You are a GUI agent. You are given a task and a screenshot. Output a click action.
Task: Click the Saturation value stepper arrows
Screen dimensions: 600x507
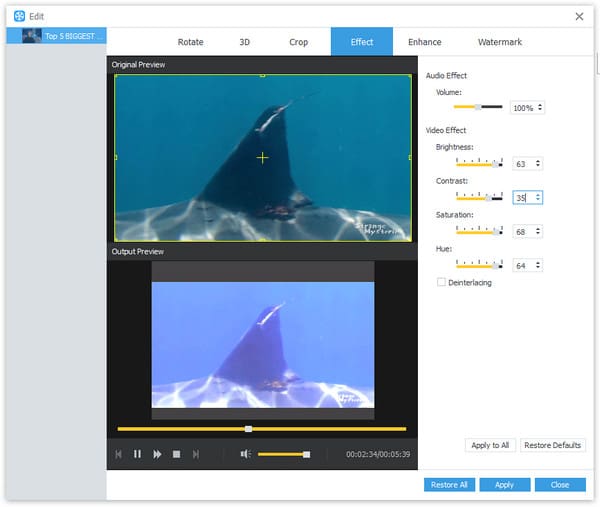(x=538, y=231)
